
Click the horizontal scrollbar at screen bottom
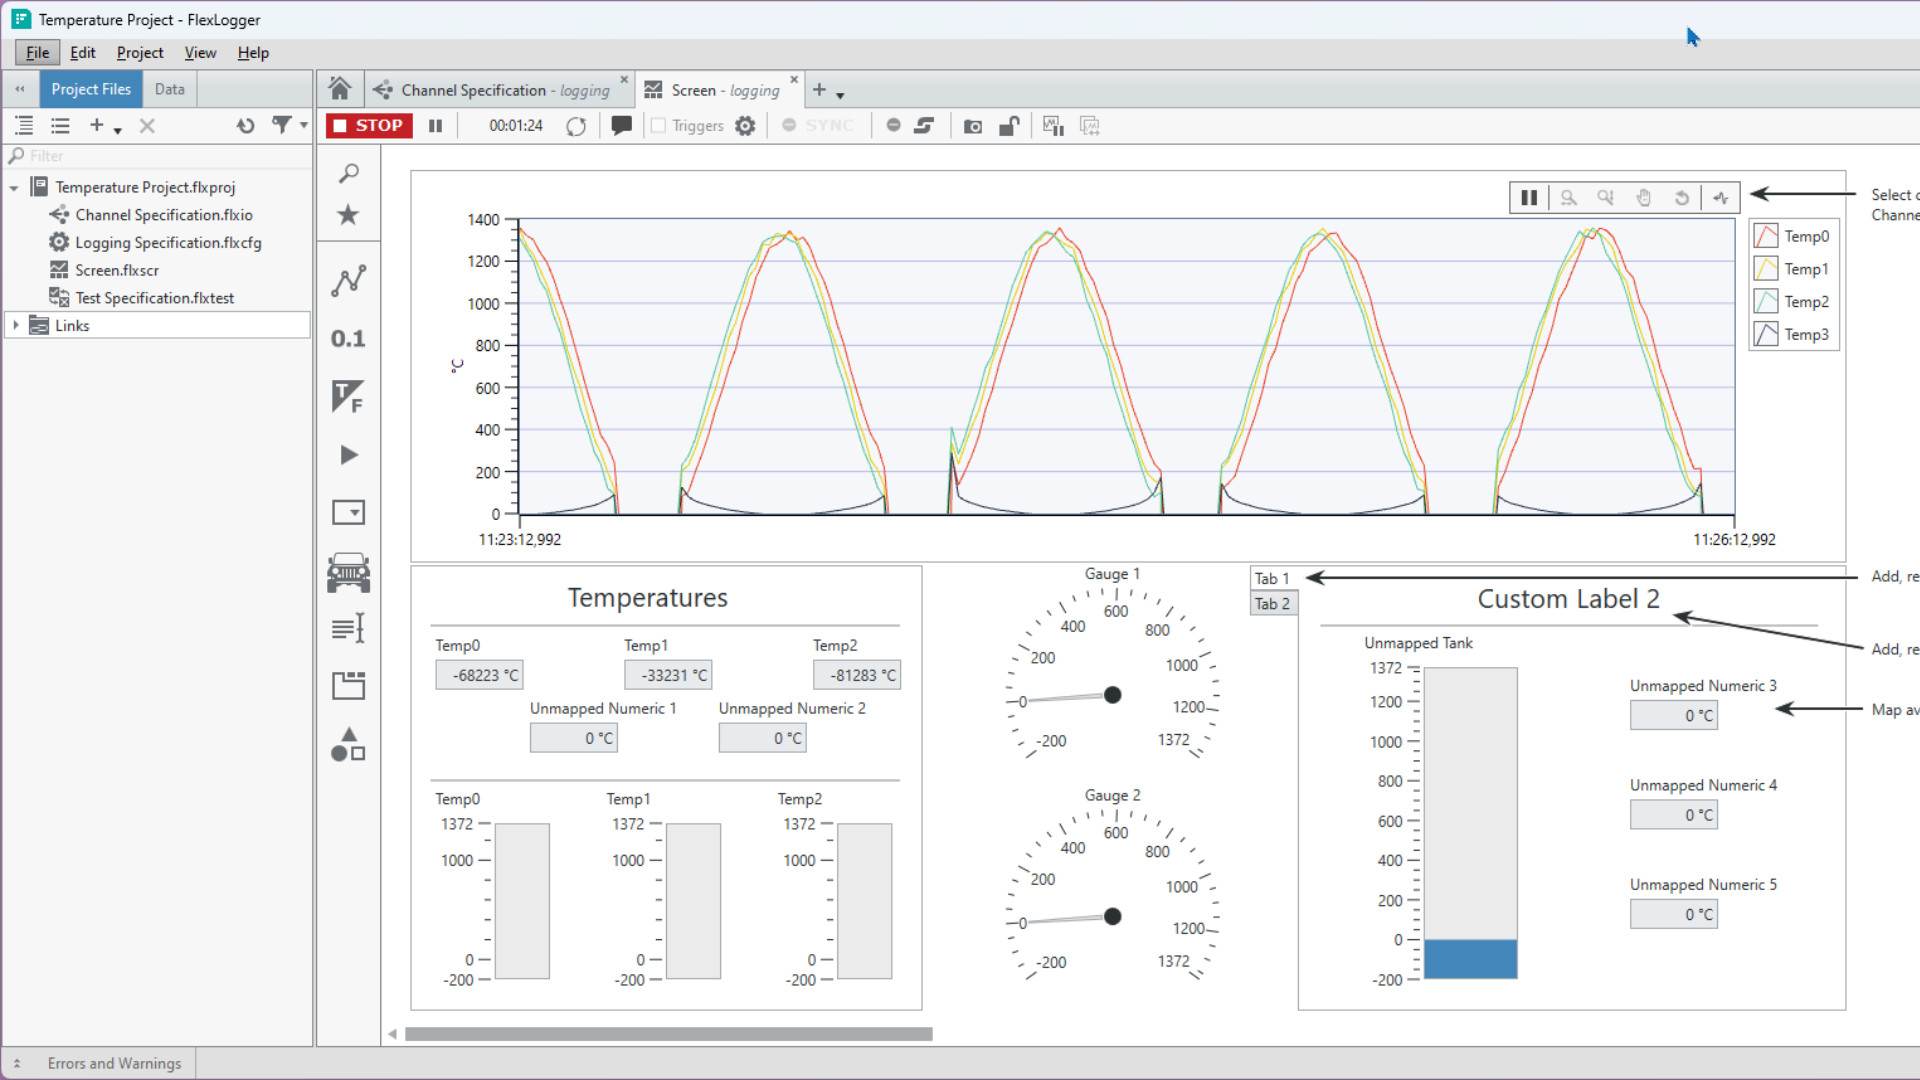pos(668,1034)
